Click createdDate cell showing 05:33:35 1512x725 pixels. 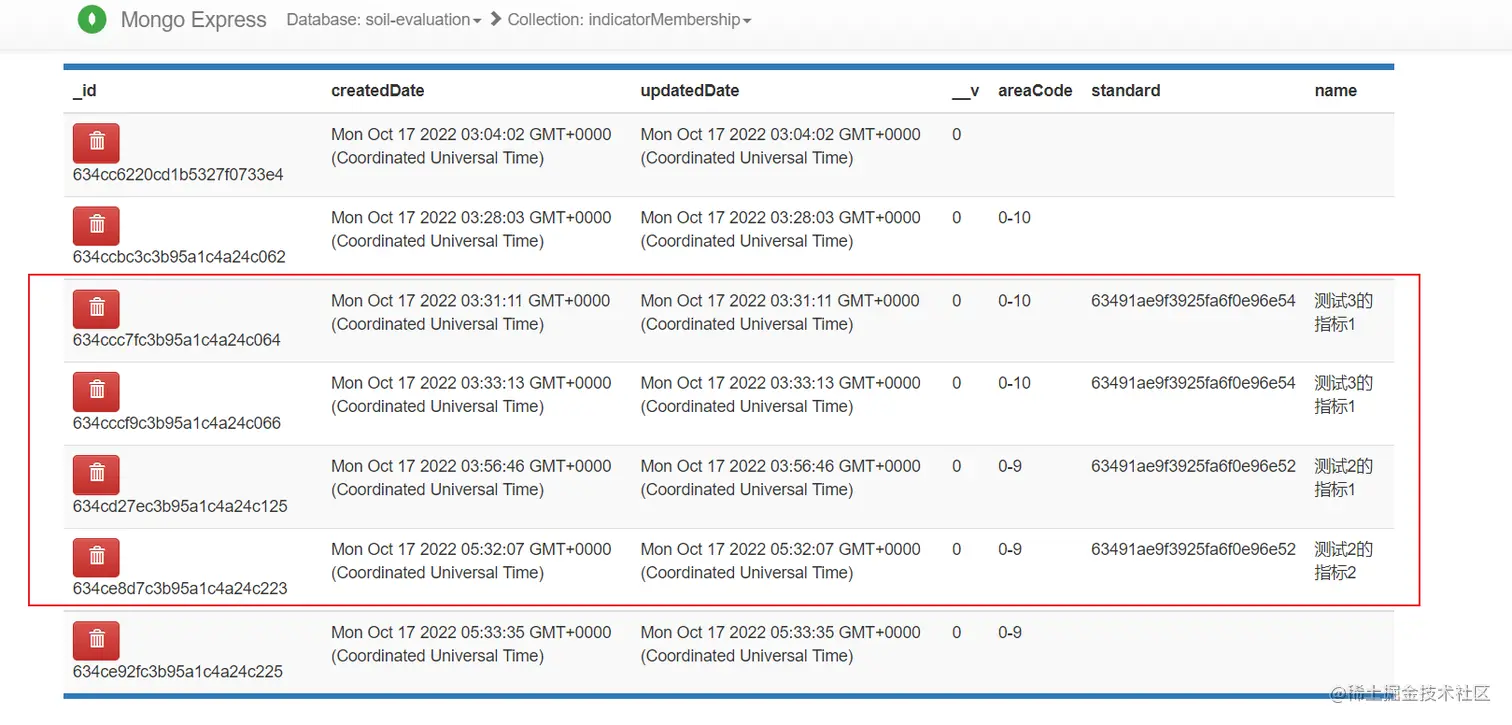click(x=471, y=643)
